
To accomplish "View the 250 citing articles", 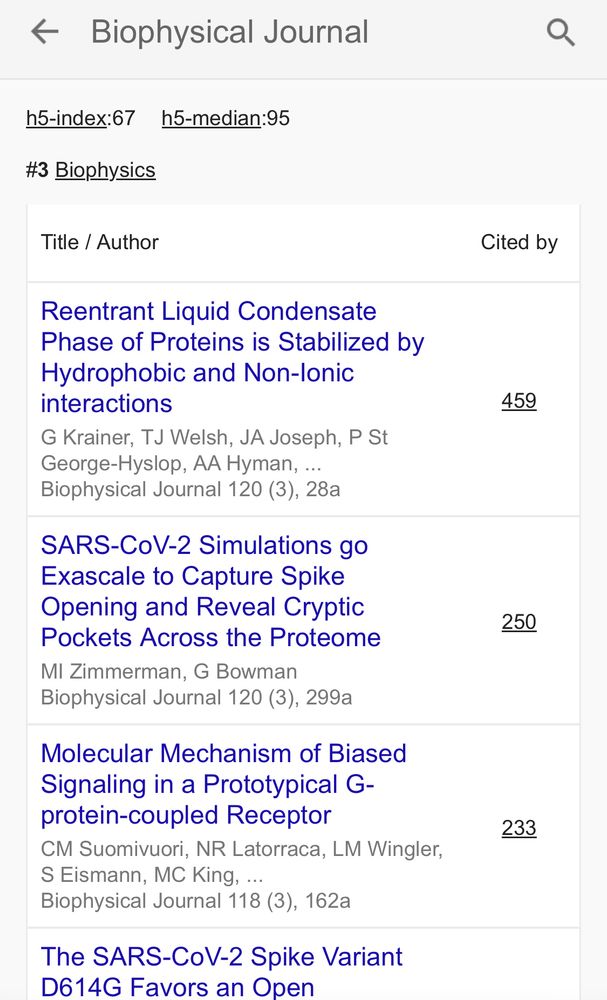I will point(519,622).
